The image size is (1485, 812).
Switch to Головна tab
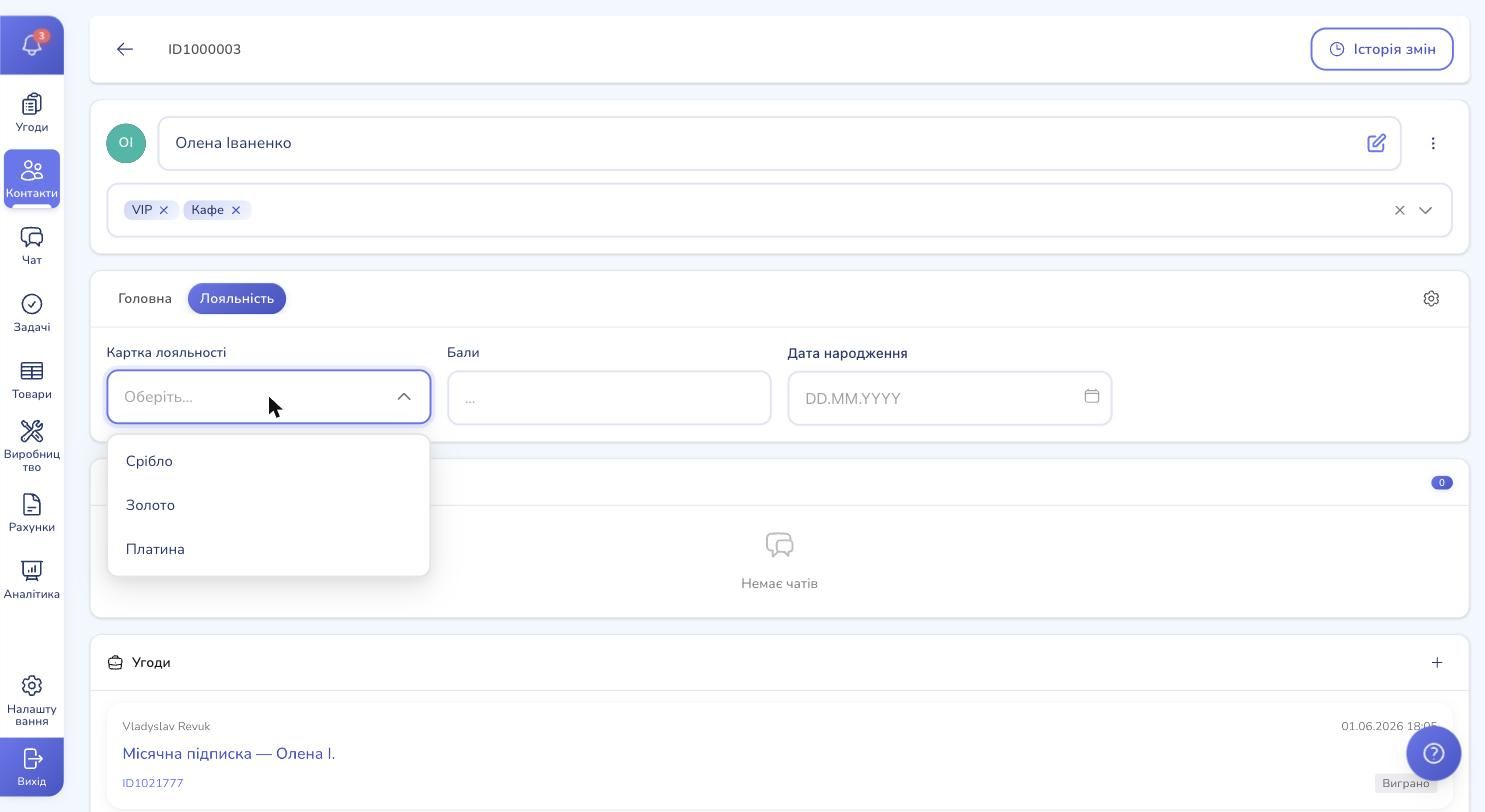coord(145,299)
